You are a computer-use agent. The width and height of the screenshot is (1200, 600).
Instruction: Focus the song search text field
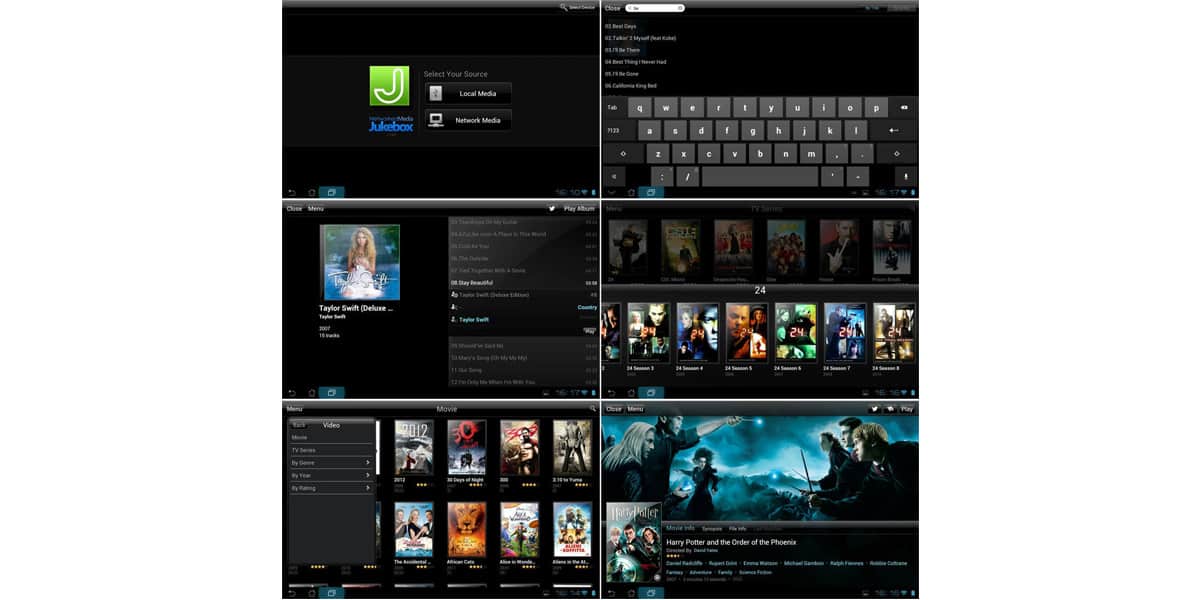point(655,8)
